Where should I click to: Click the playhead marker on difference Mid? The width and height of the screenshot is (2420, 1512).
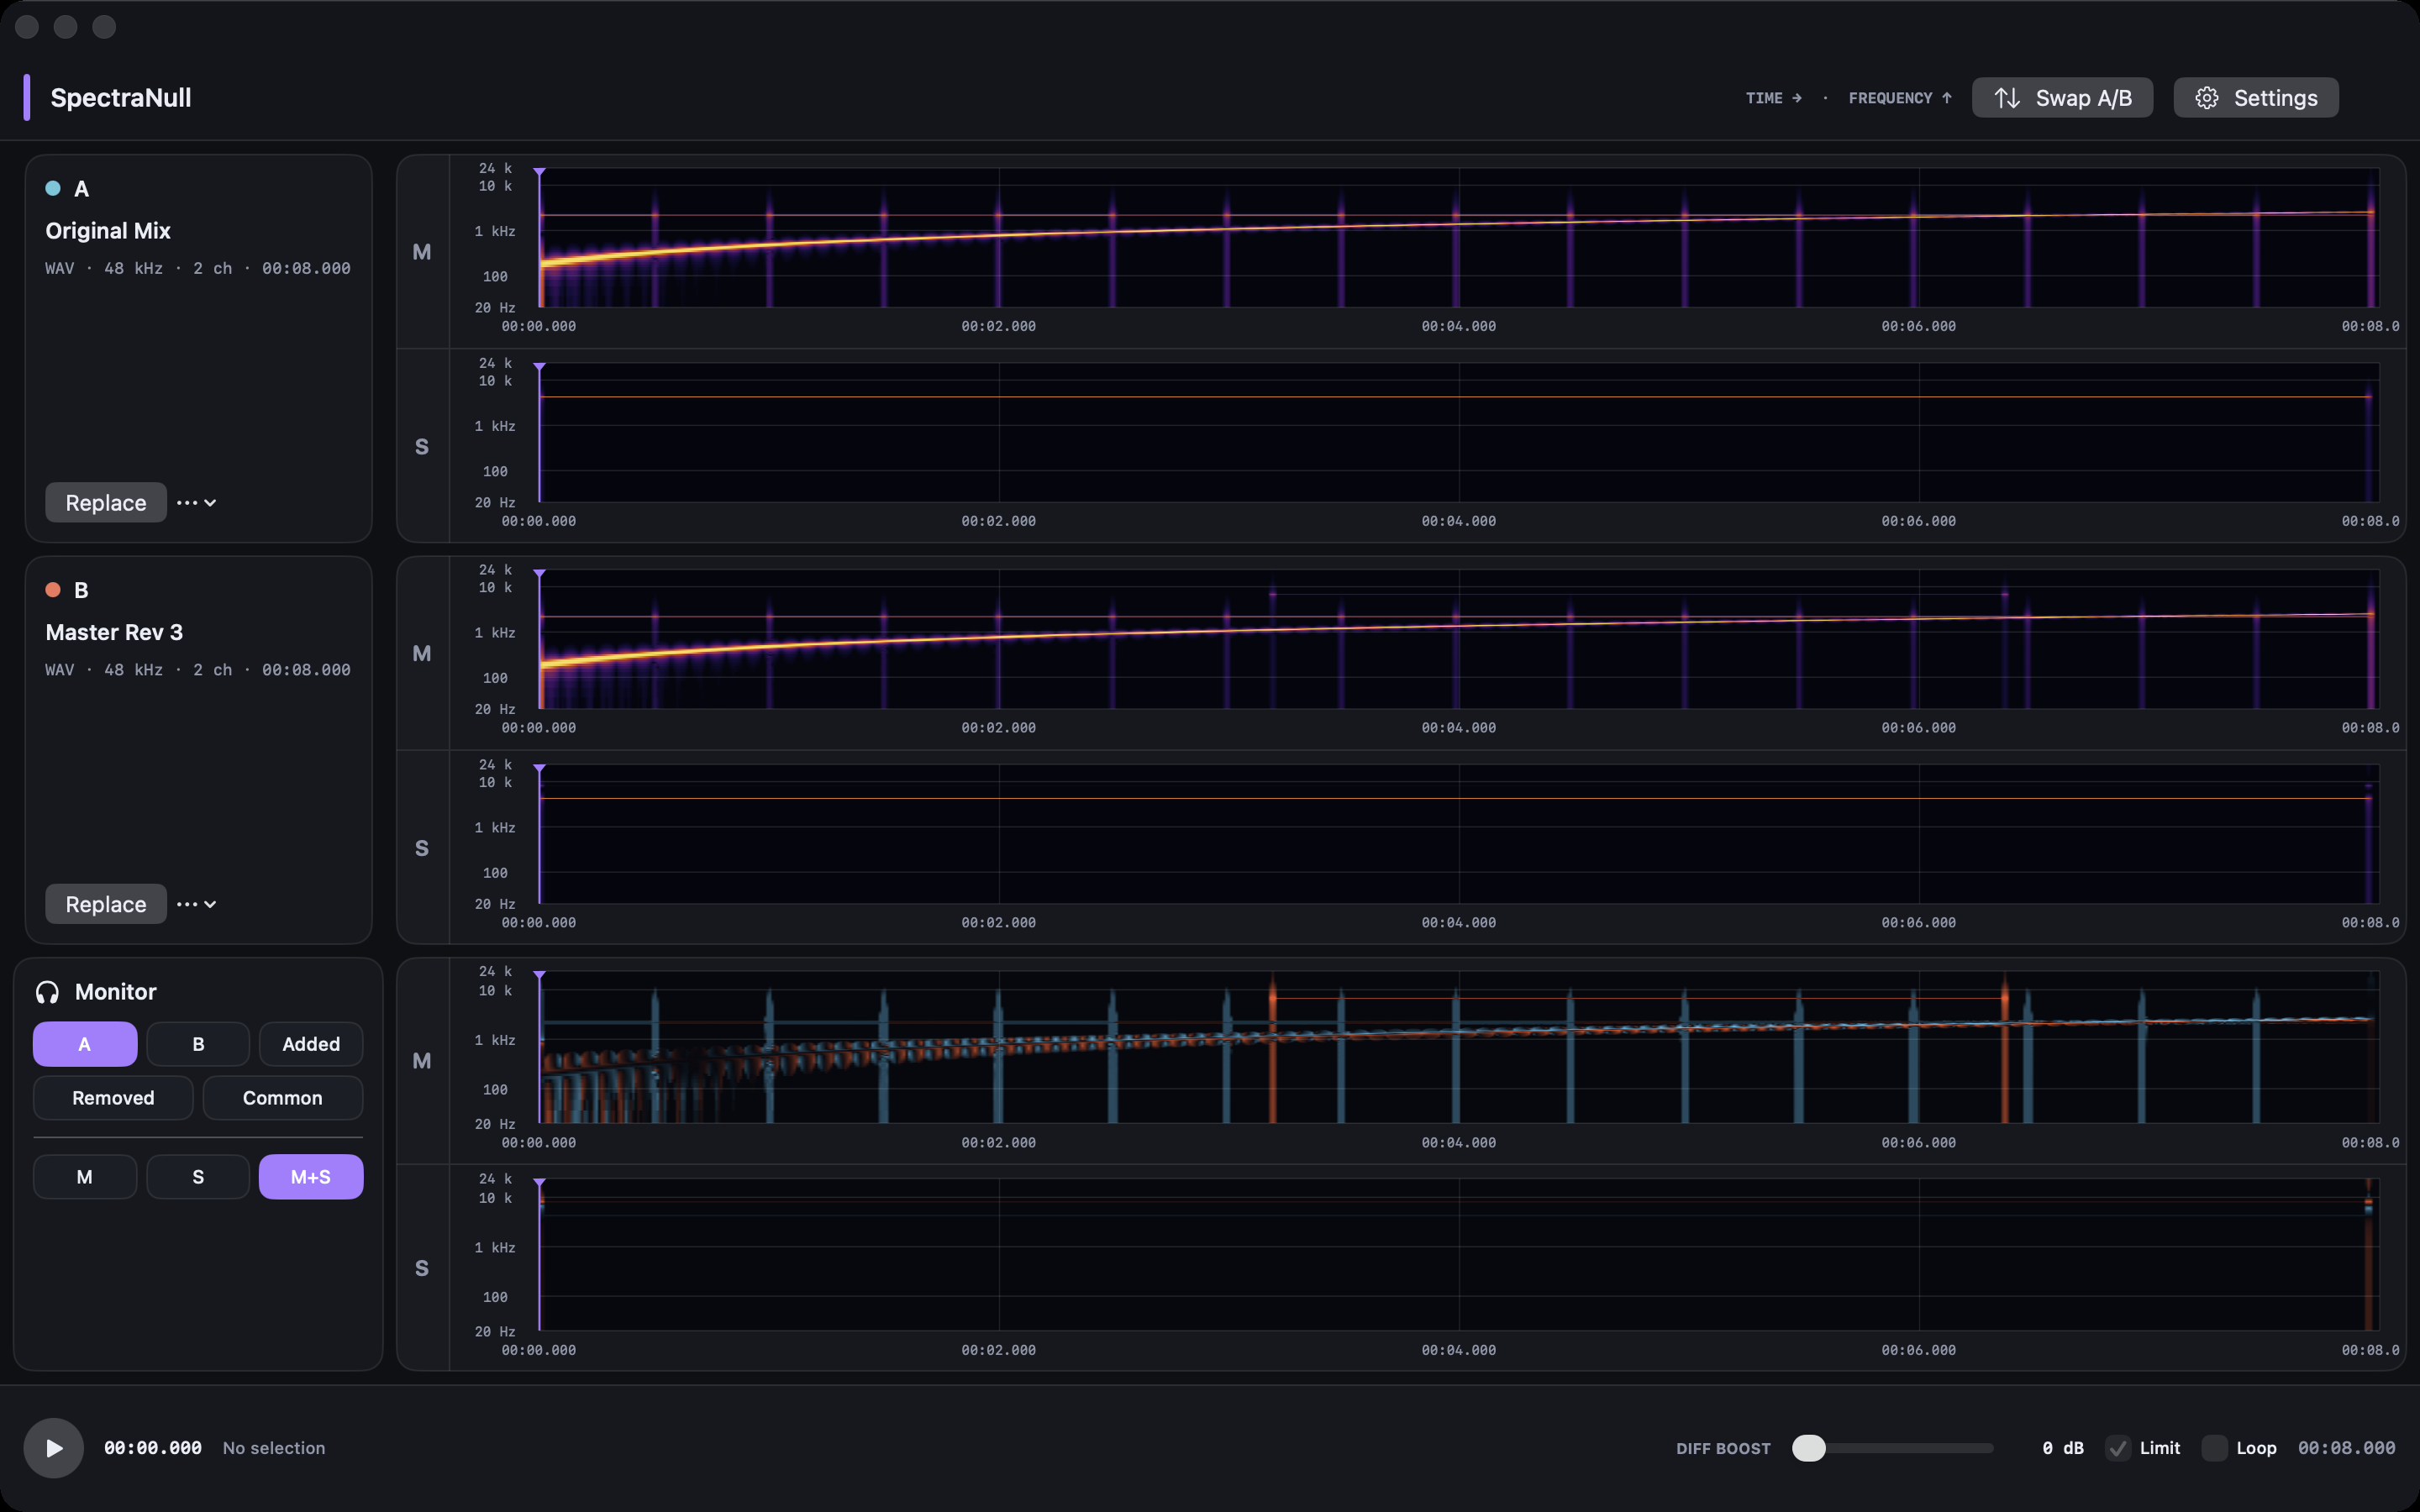tap(539, 975)
